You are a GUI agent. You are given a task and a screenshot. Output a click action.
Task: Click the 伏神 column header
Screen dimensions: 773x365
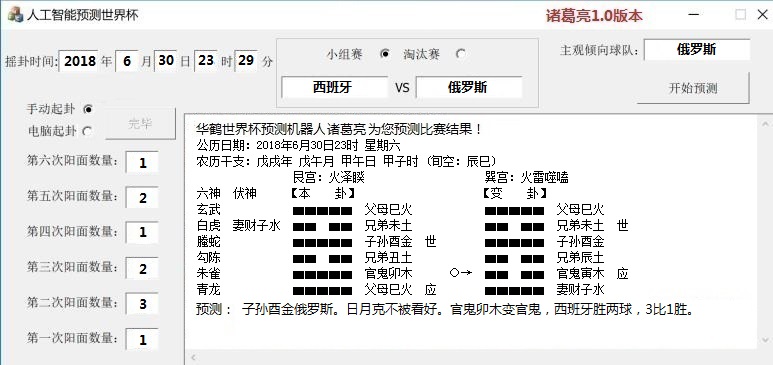click(x=245, y=193)
